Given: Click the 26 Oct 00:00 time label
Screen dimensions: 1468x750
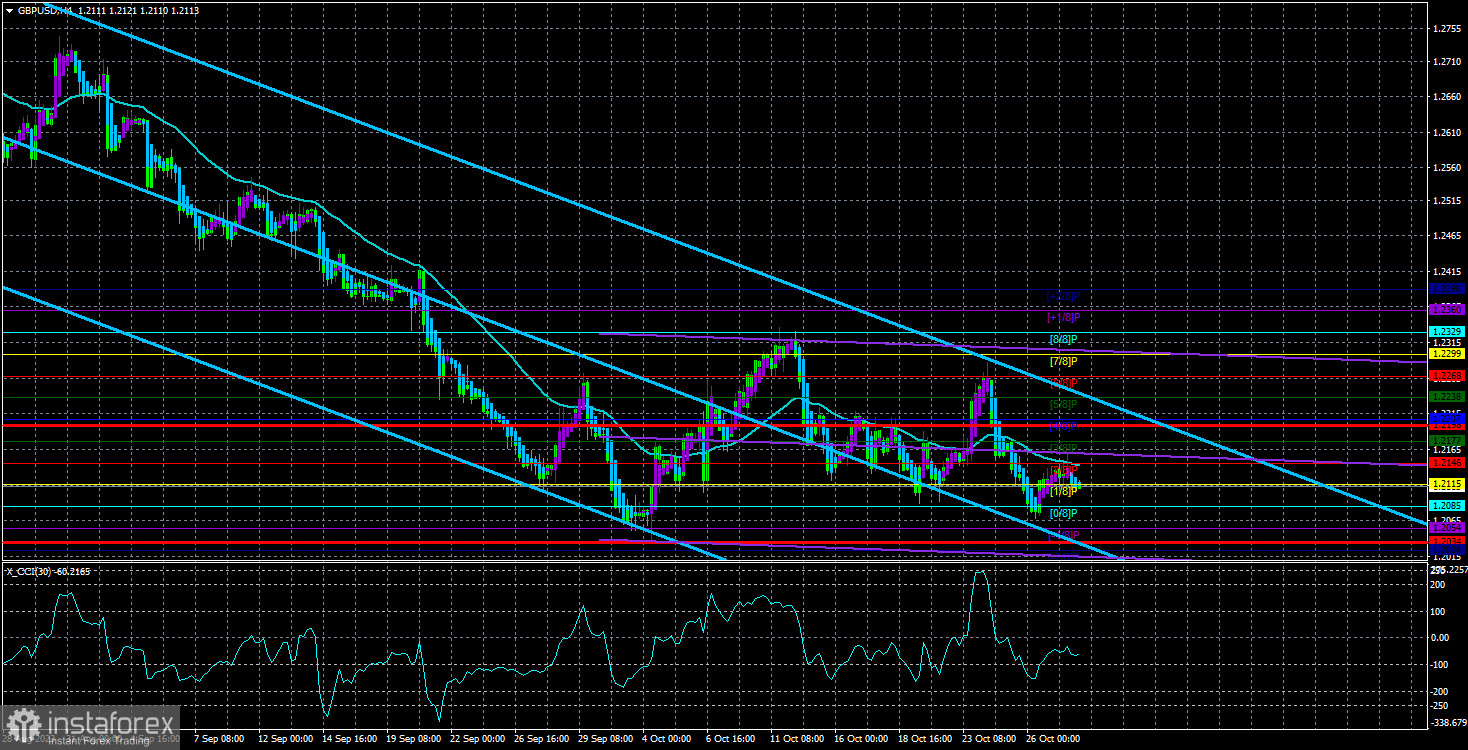Looking at the screenshot, I should [x=1055, y=739].
